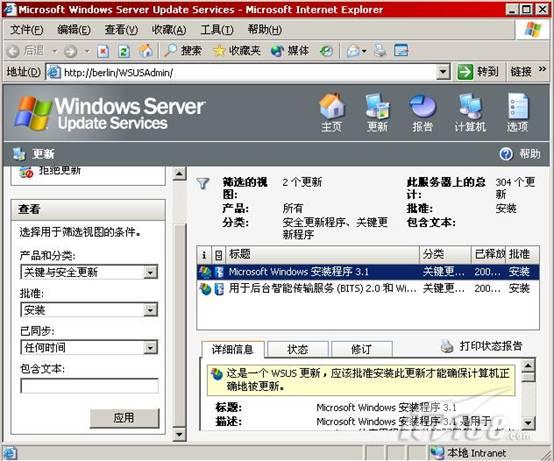Expand the 批准 dropdown showing 安装

pos(151,310)
